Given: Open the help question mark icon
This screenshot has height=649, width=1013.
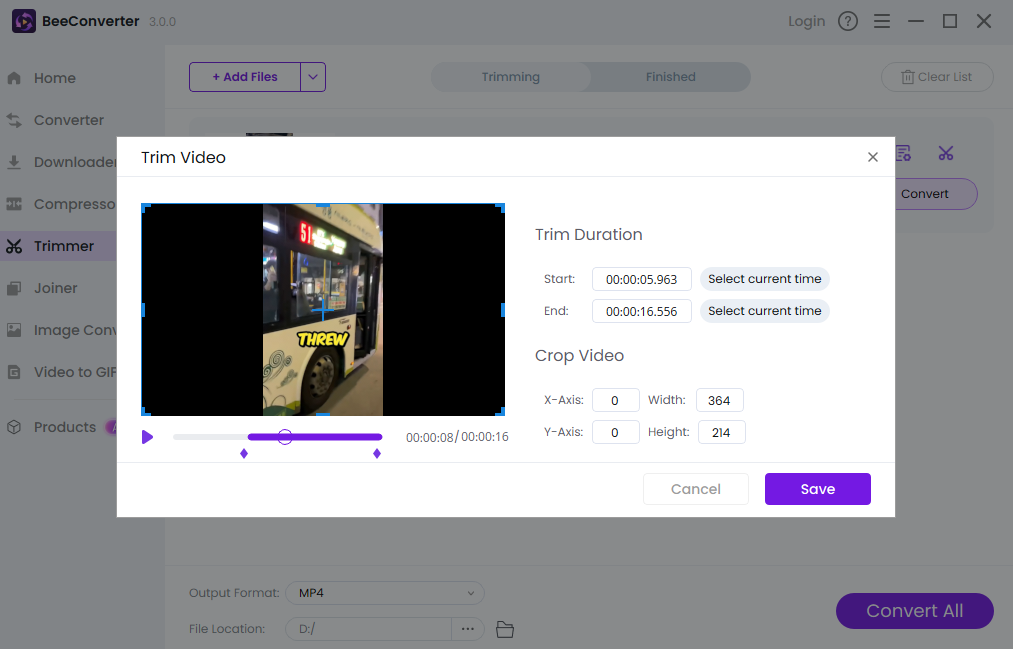Looking at the screenshot, I should point(848,21).
